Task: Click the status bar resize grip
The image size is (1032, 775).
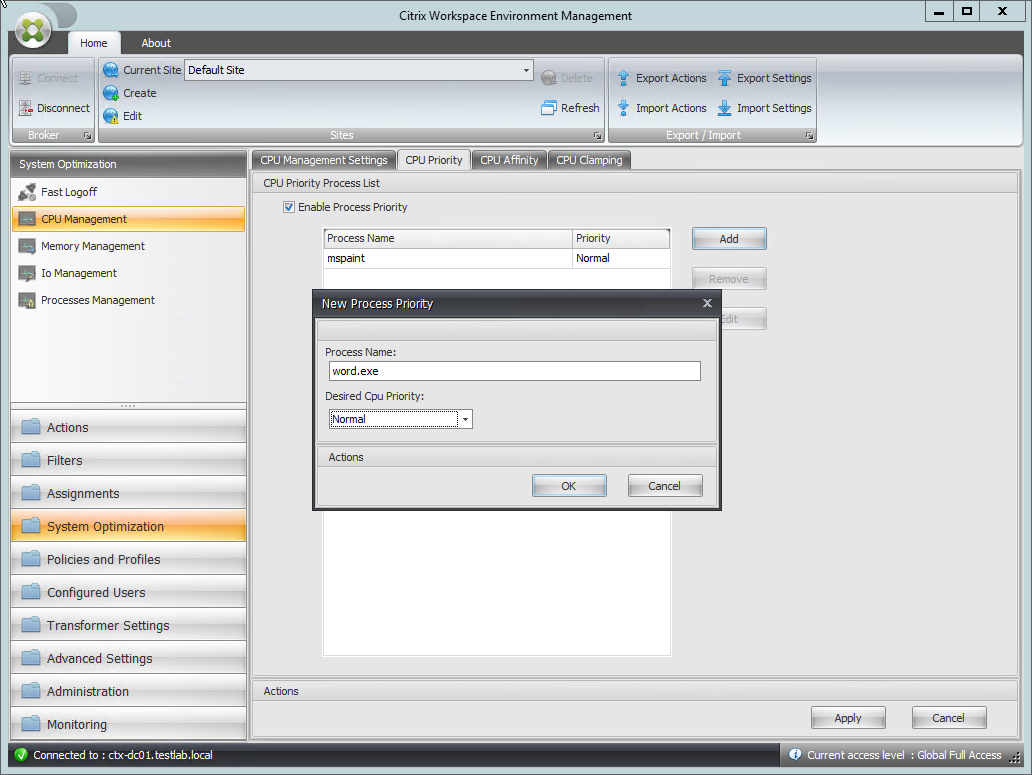Action: (x=1016, y=758)
